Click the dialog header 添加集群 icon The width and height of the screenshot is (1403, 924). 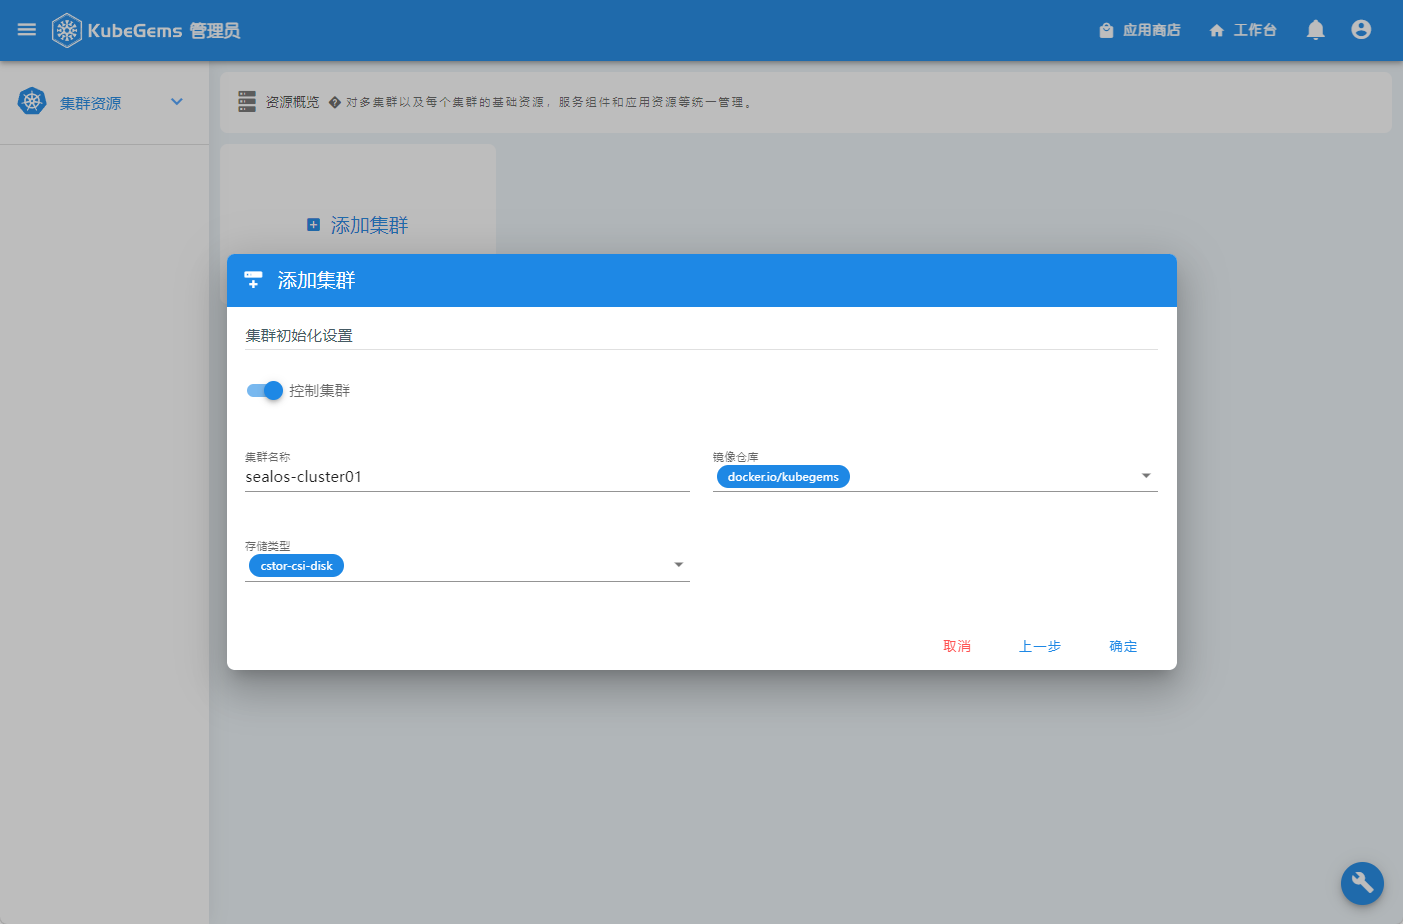tap(253, 280)
